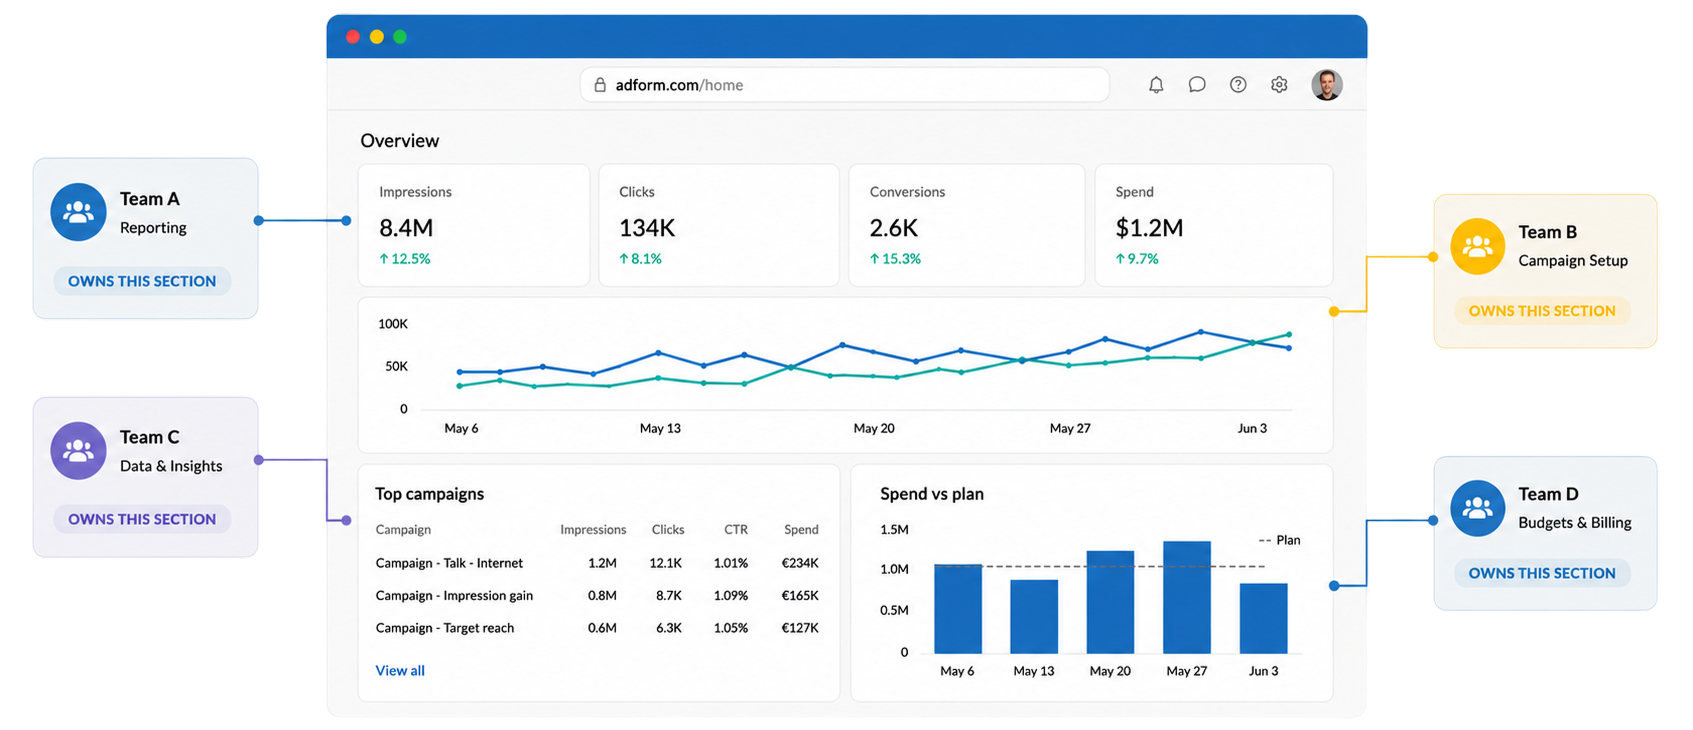Click the Data & Insights label under Team C
1693x730 pixels.
pos(171,466)
